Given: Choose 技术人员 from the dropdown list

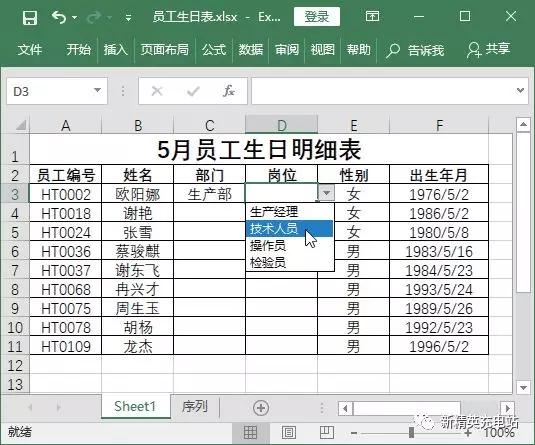Looking at the screenshot, I should point(289,229).
